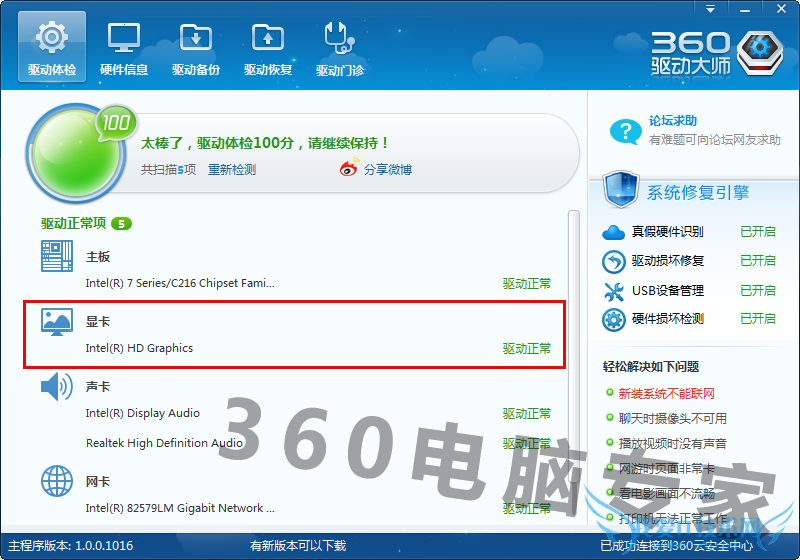Screen dimensions: 800x560
Task: Click 已成功连接到360云安全中心 status text
Action: click(x=677, y=546)
